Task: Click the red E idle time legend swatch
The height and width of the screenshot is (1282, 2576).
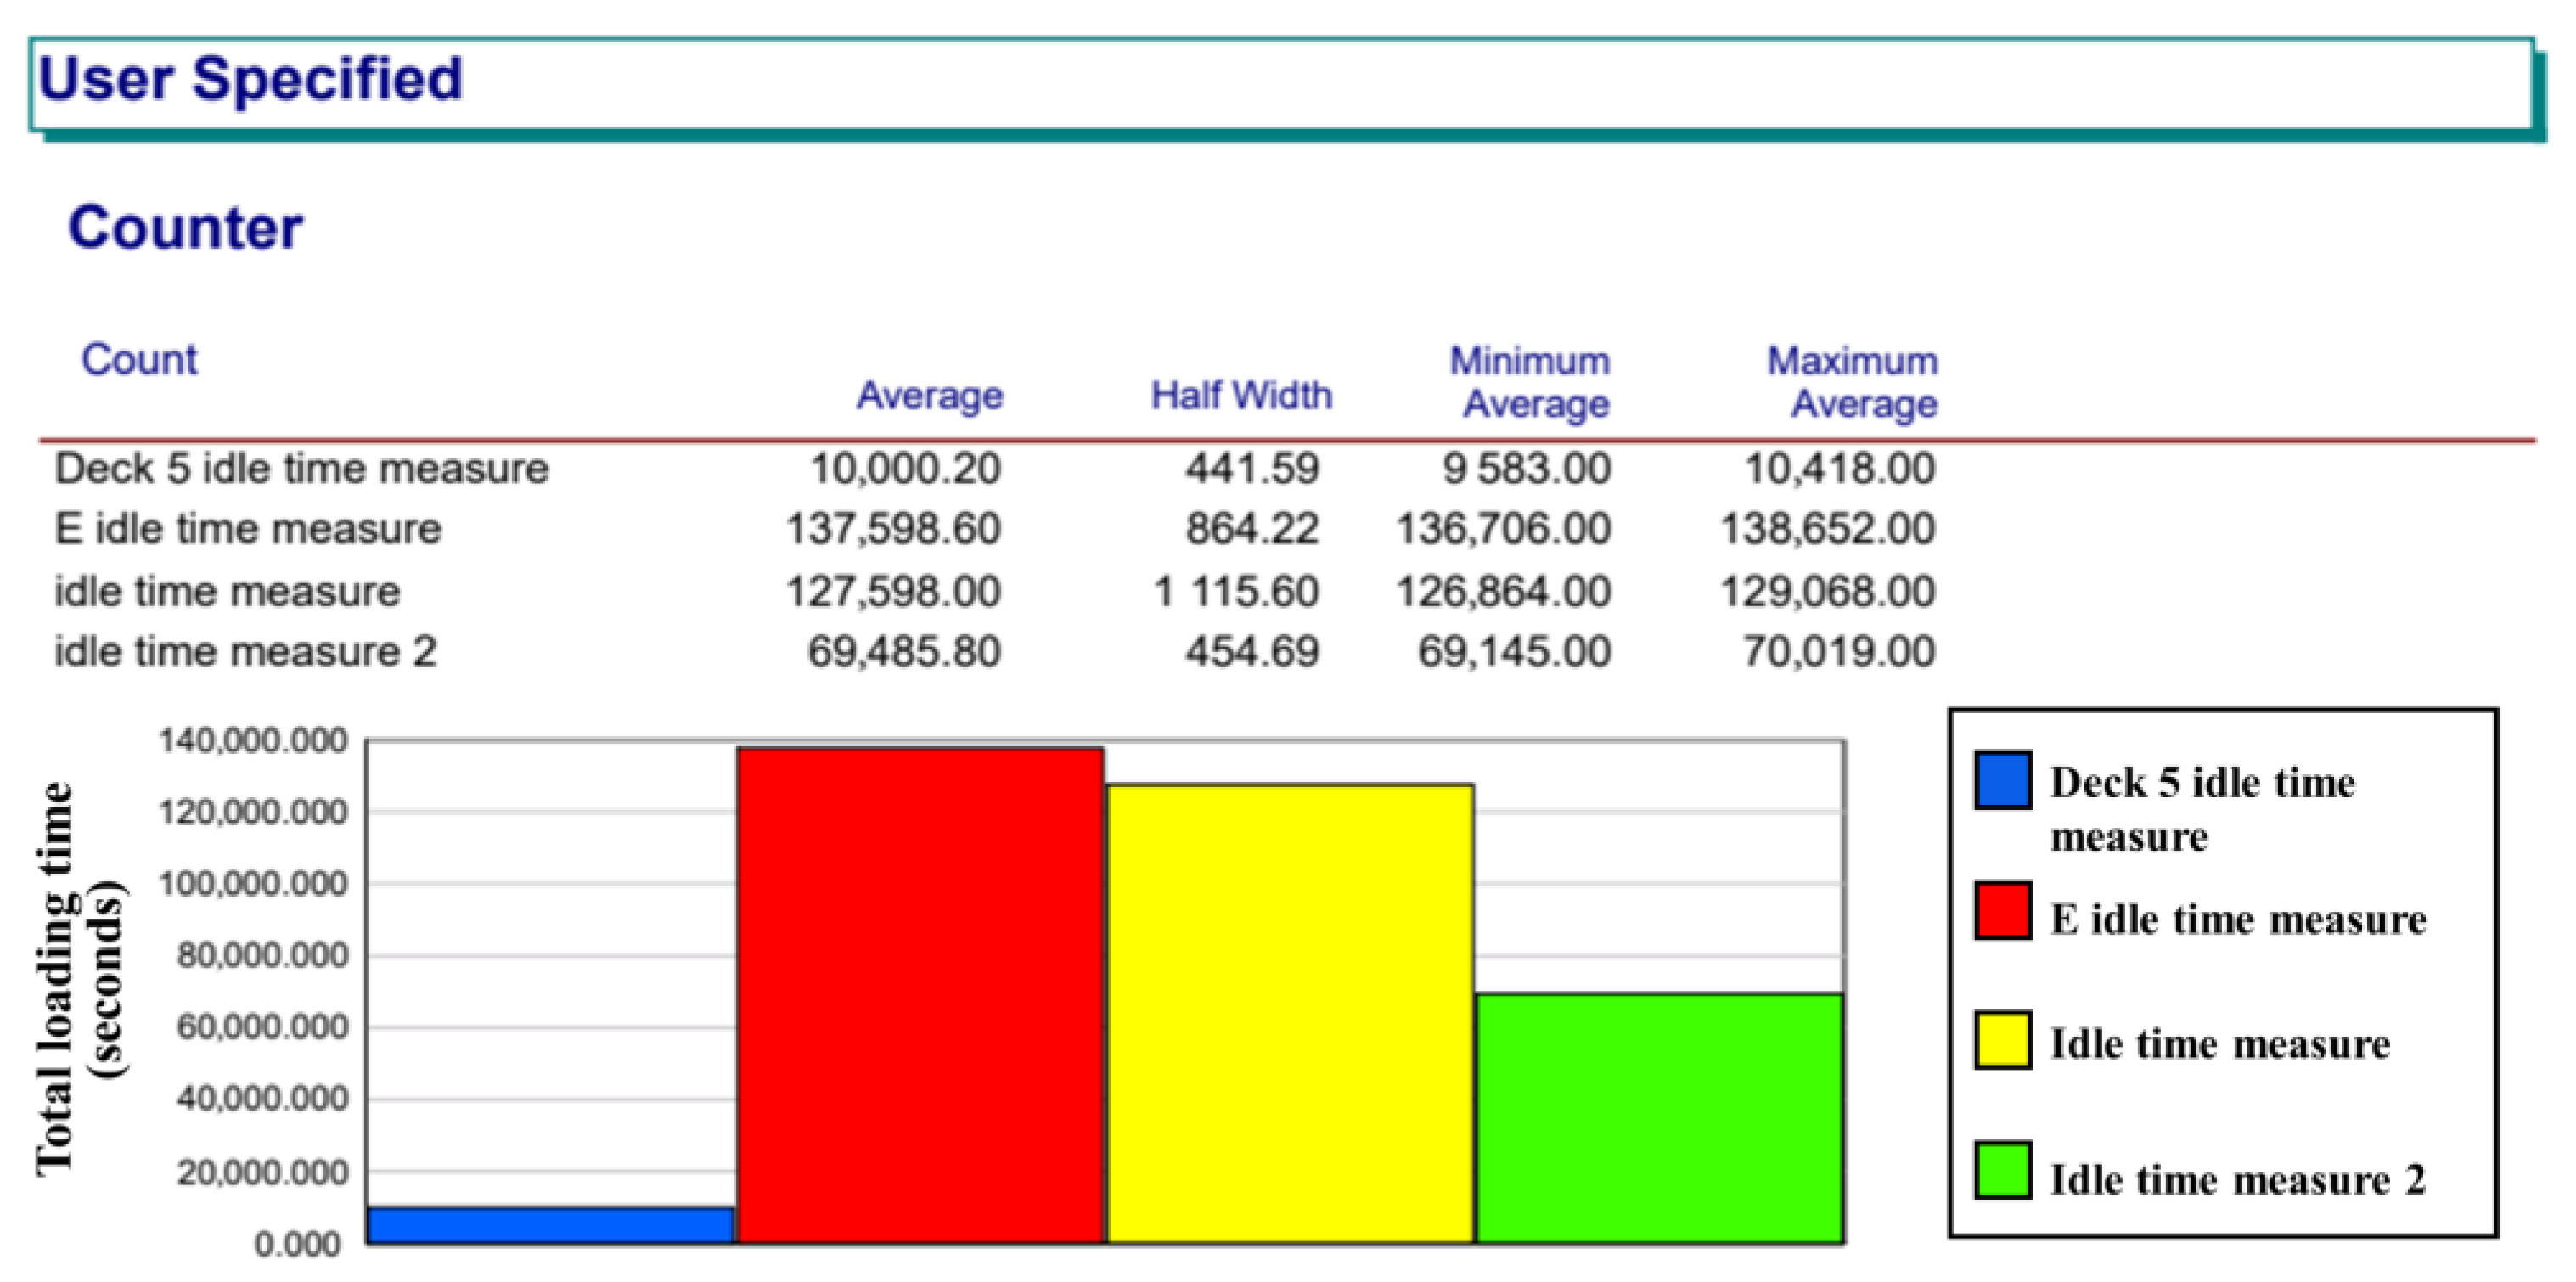Action: (x=2002, y=910)
